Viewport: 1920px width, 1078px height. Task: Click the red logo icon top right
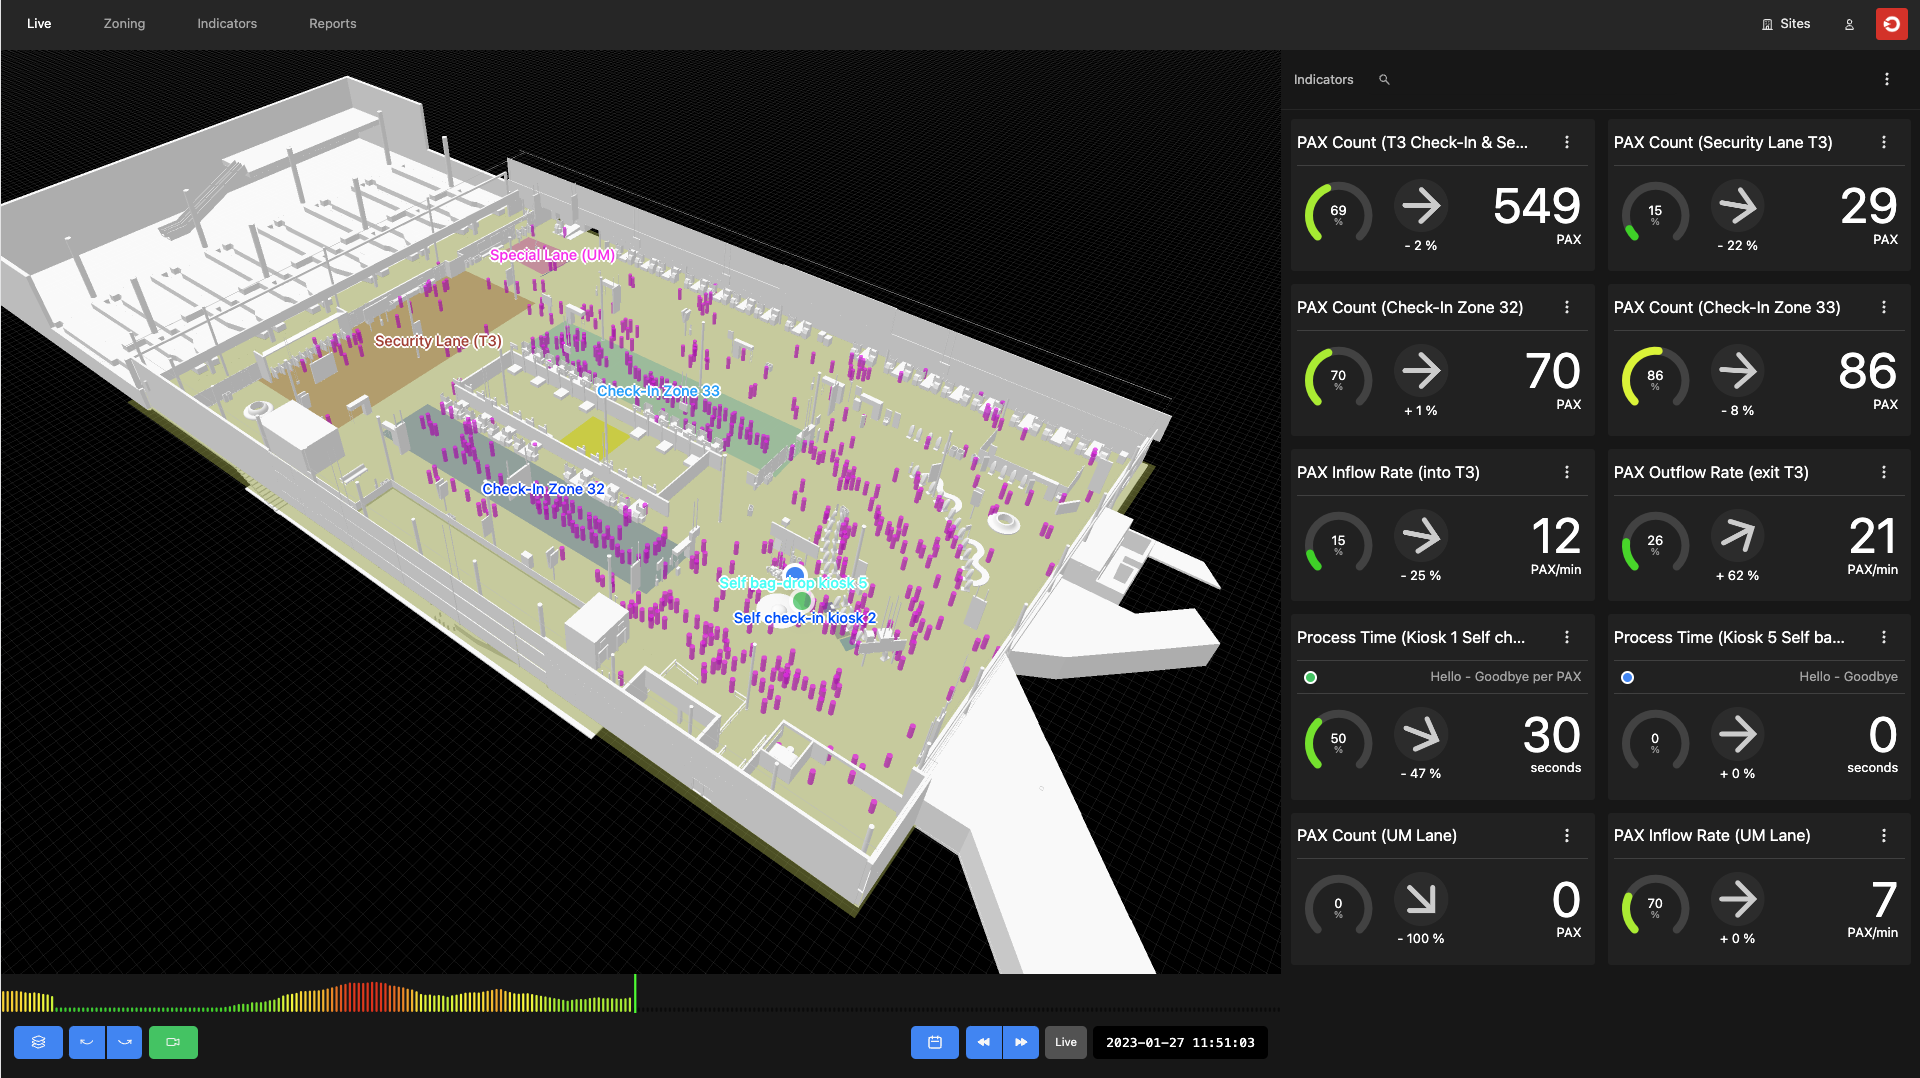(1891, 24)
